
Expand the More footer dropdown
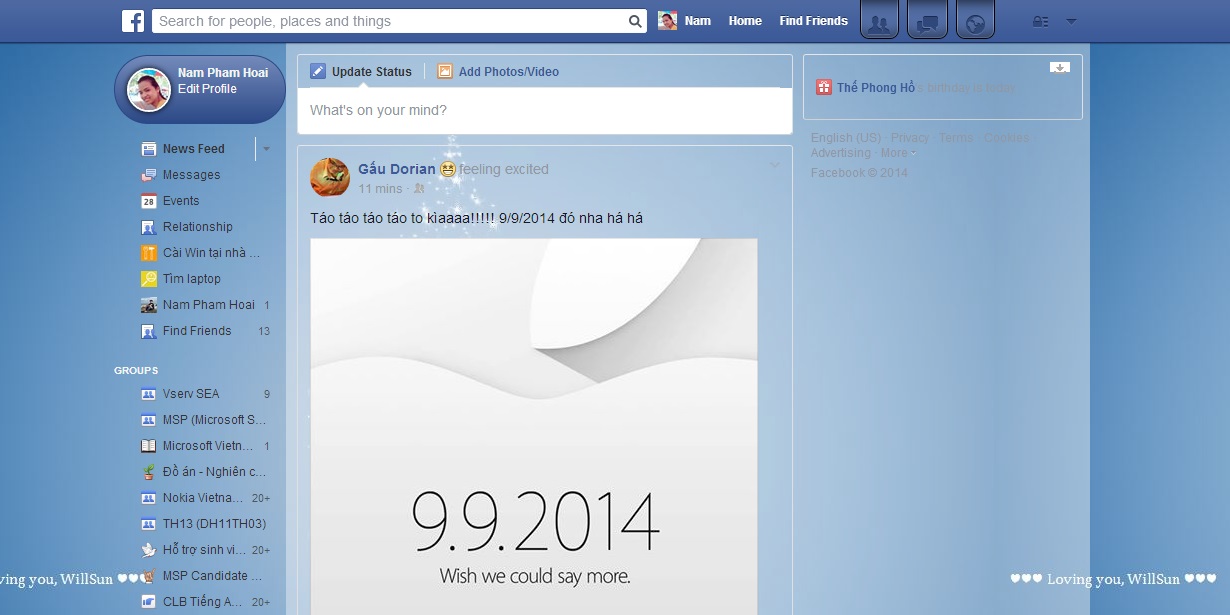897,153
